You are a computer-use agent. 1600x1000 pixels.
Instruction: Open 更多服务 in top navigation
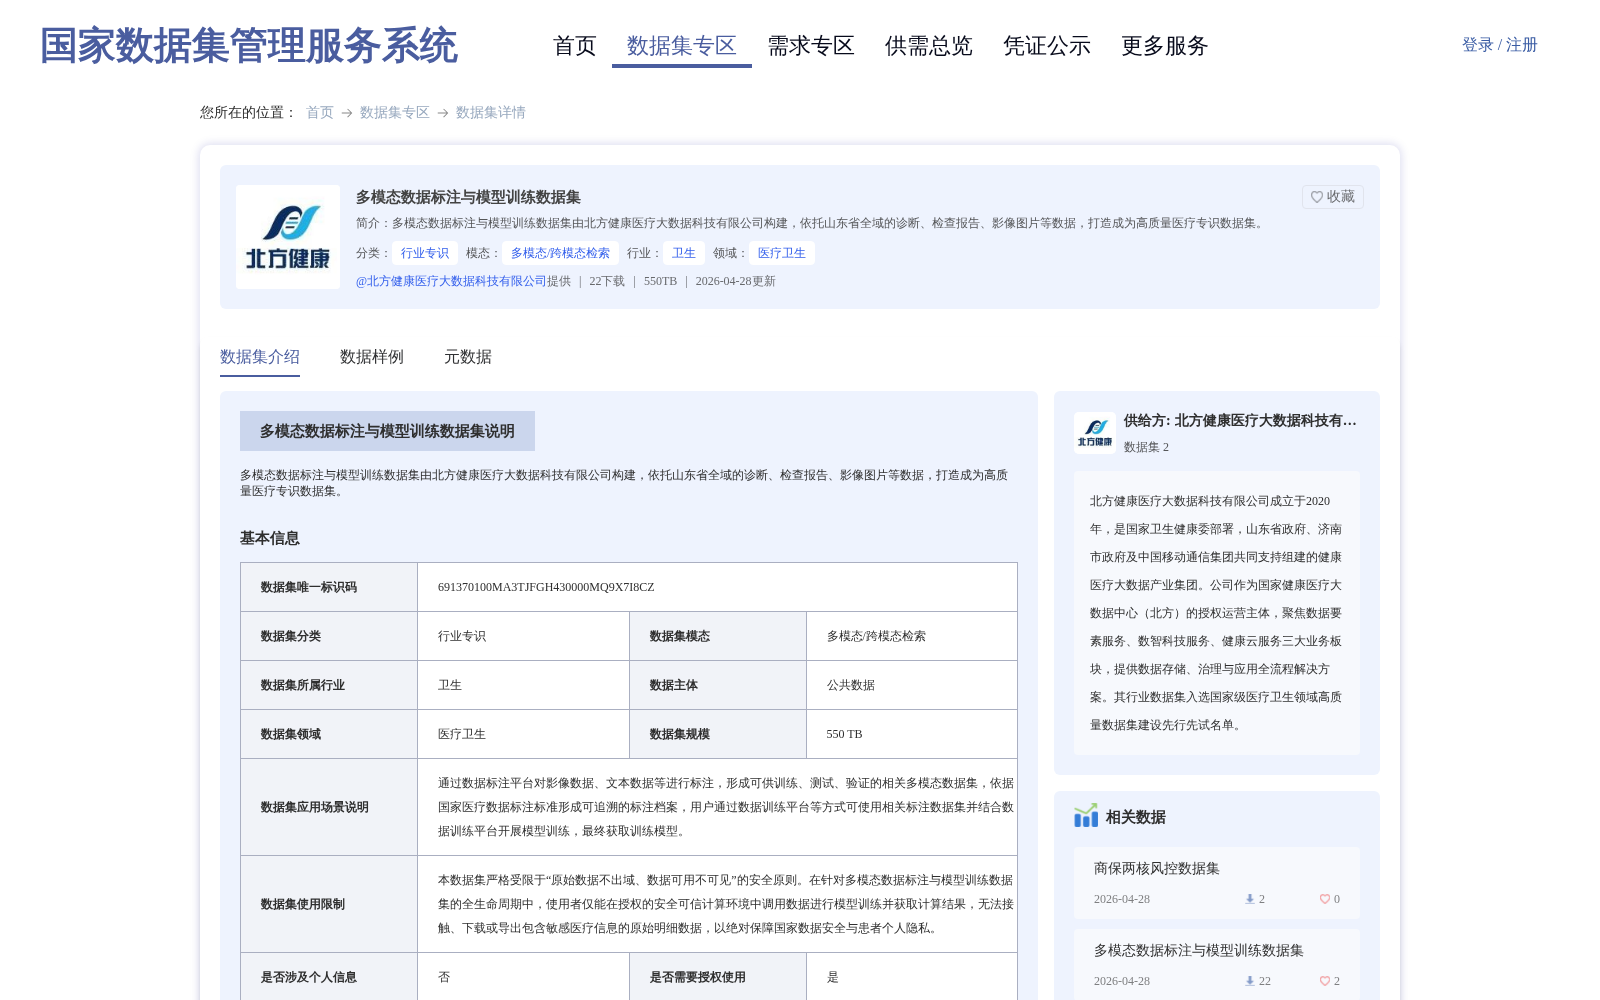[1165, 46]
